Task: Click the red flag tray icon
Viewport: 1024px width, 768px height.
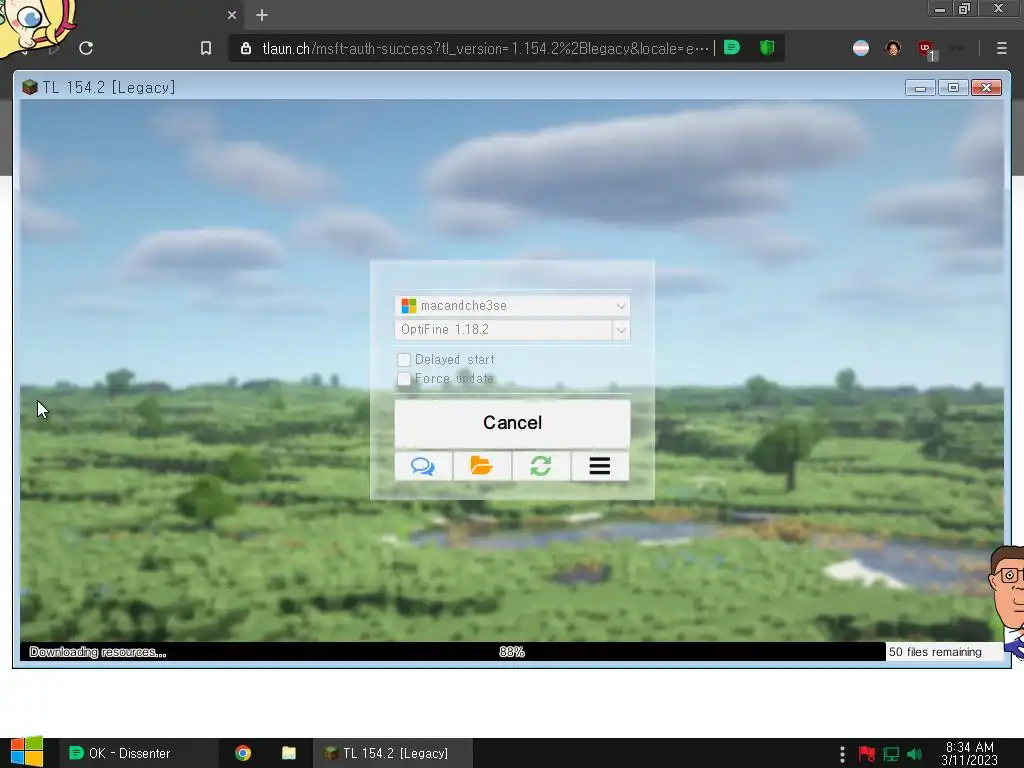Action: click(867, 754)
